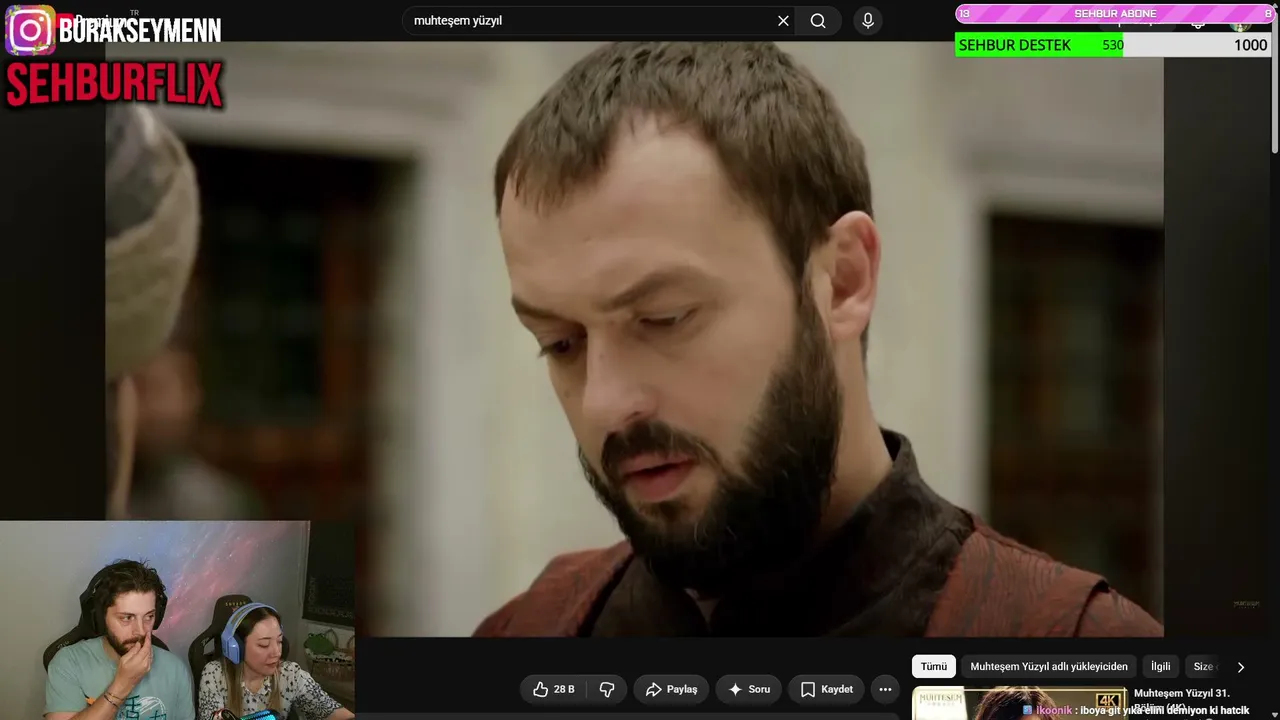
Task: Show more filter chips with right chevron
Action: (1241, 667)
